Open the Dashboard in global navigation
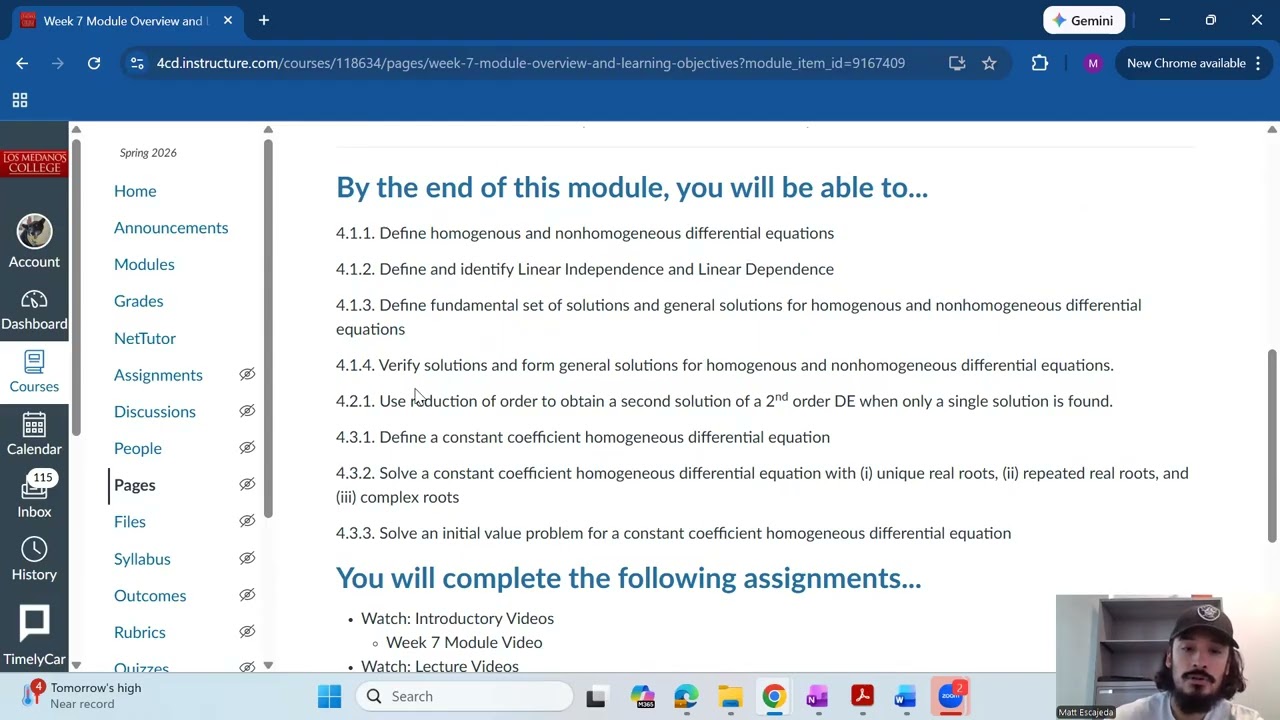 [x=34, y=311]
